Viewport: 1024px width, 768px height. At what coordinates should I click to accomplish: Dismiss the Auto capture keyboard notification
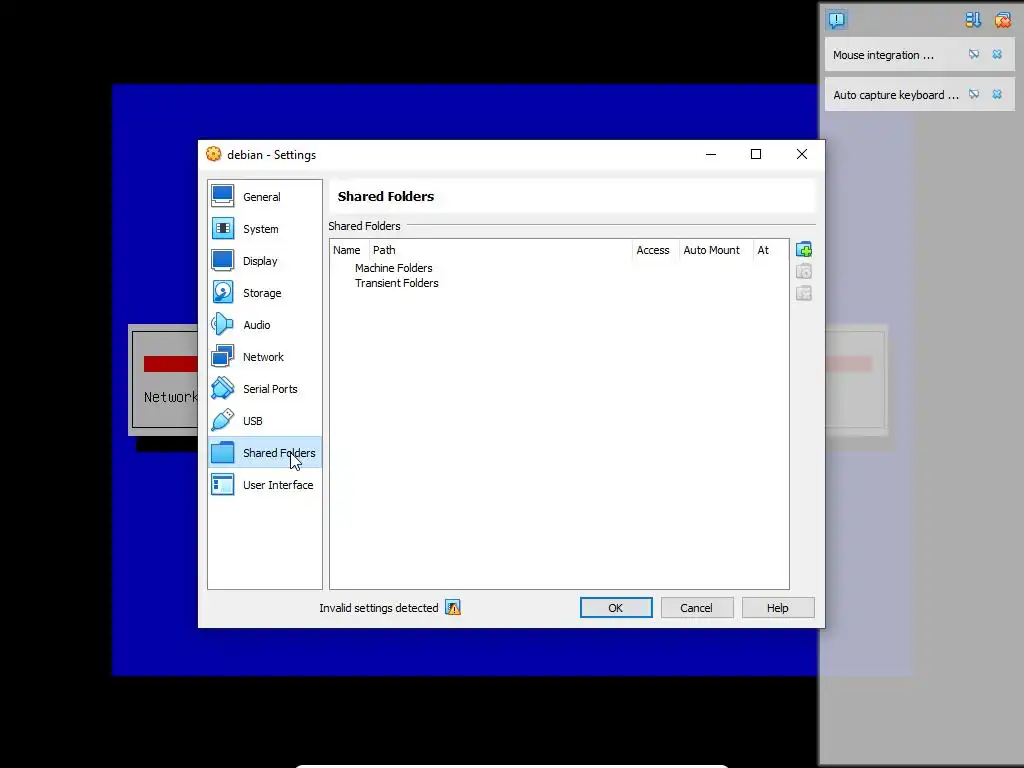coord(997,94)
